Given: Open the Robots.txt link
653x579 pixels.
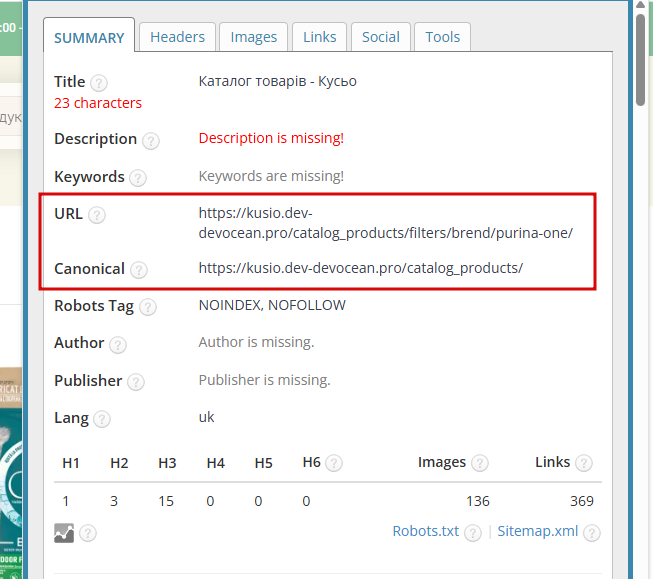Looking at the screenshot, I should click(x=426, y=531).
